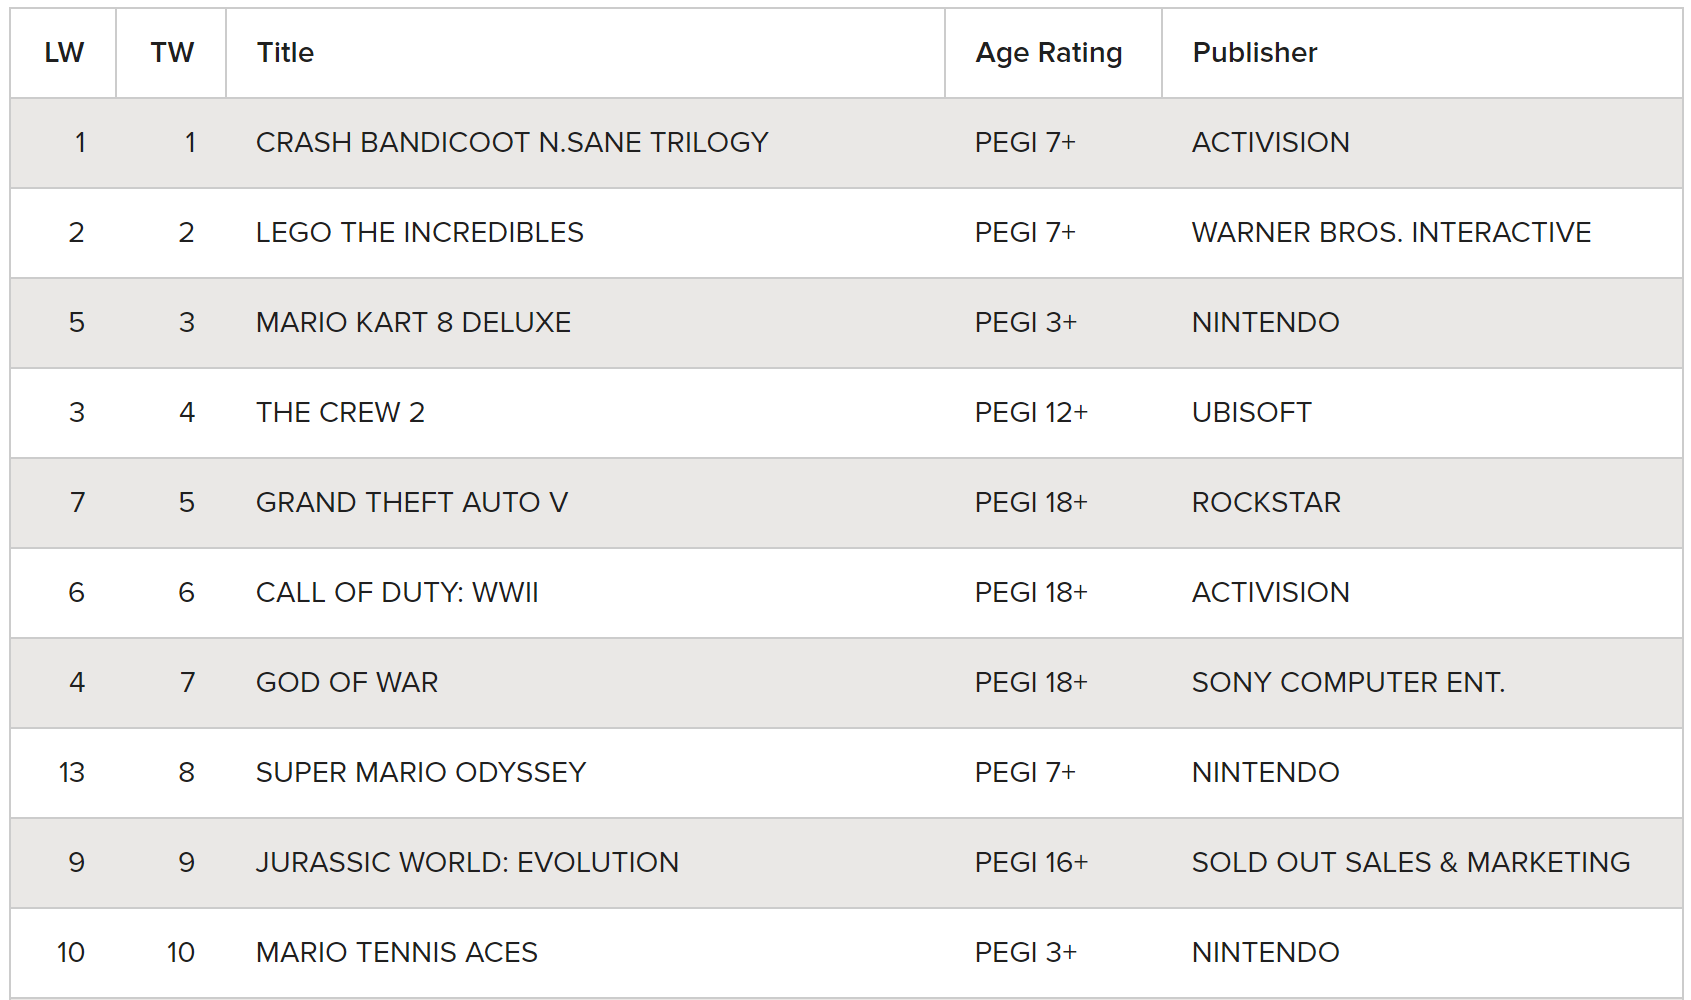Image resolution: width=1691 pixels, height=1000 pixels.
Task: Click The Crew 2 title
Action: pos(340,413)
